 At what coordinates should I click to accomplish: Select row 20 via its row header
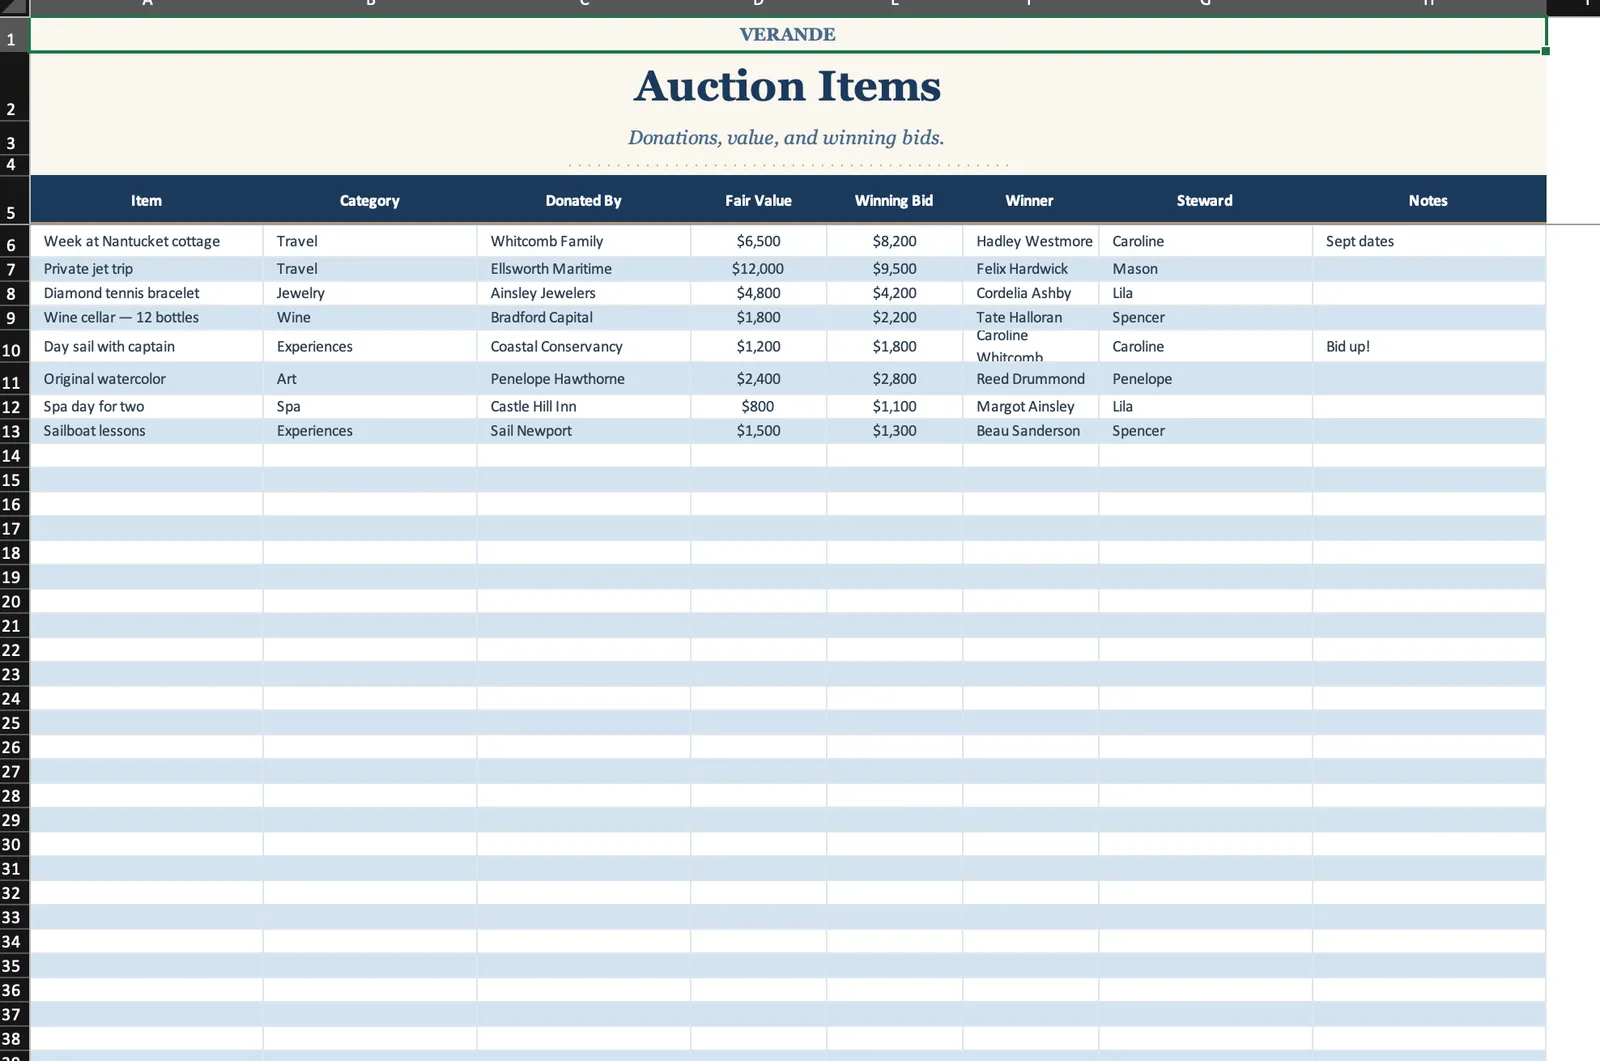(14, 601)
